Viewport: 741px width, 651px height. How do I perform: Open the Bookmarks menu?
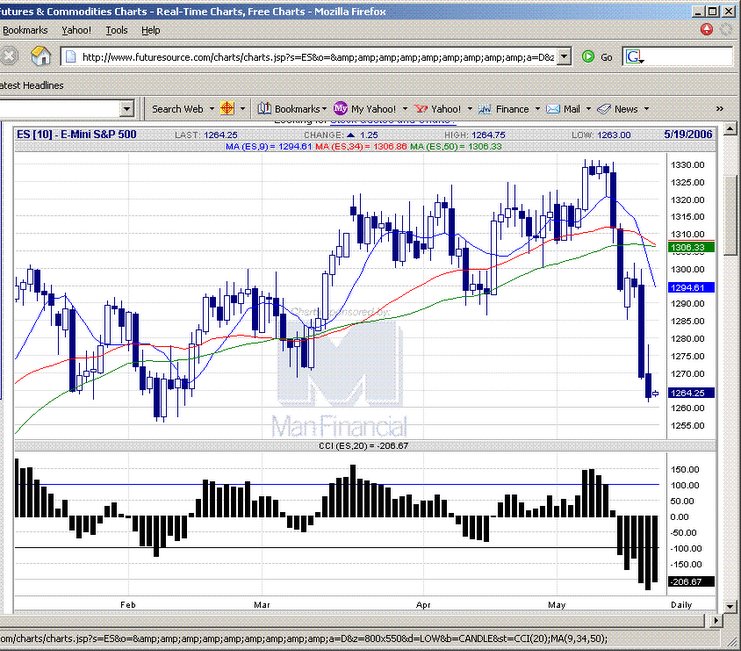(x=25, y=30)
